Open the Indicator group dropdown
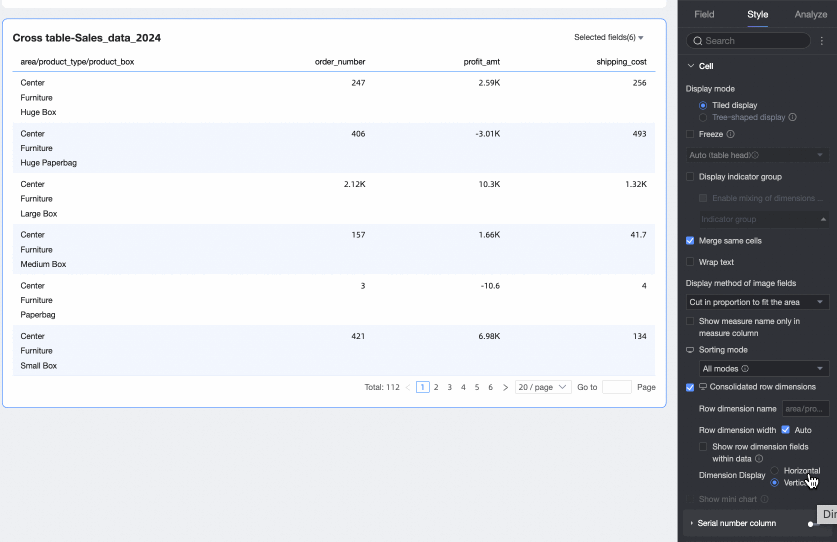Screen dimensions: 837x542 [x=764, y=219]
